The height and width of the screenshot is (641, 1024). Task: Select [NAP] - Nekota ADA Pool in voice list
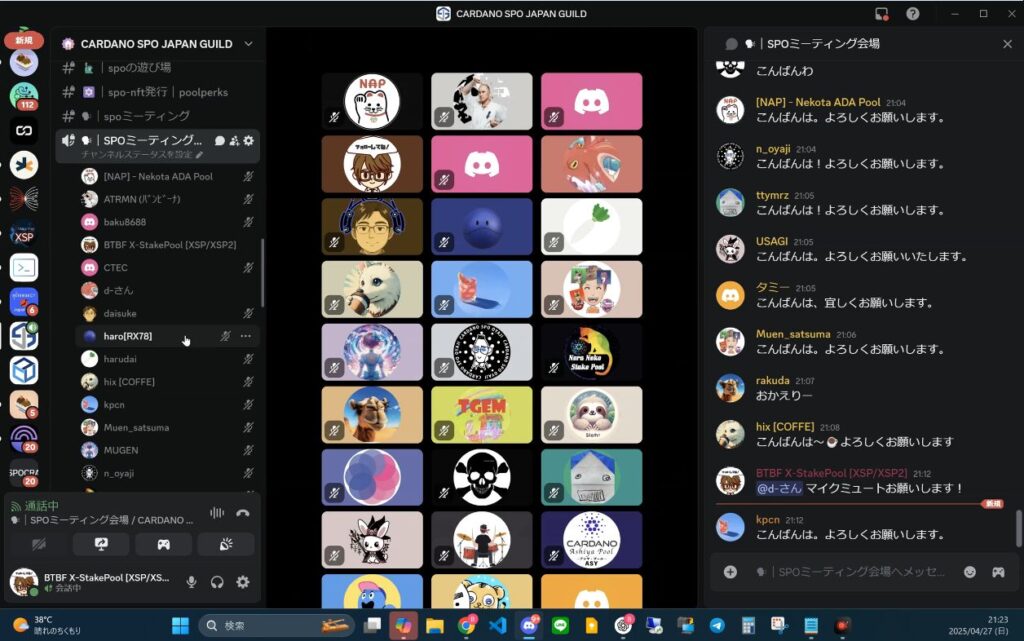(168, 176)
